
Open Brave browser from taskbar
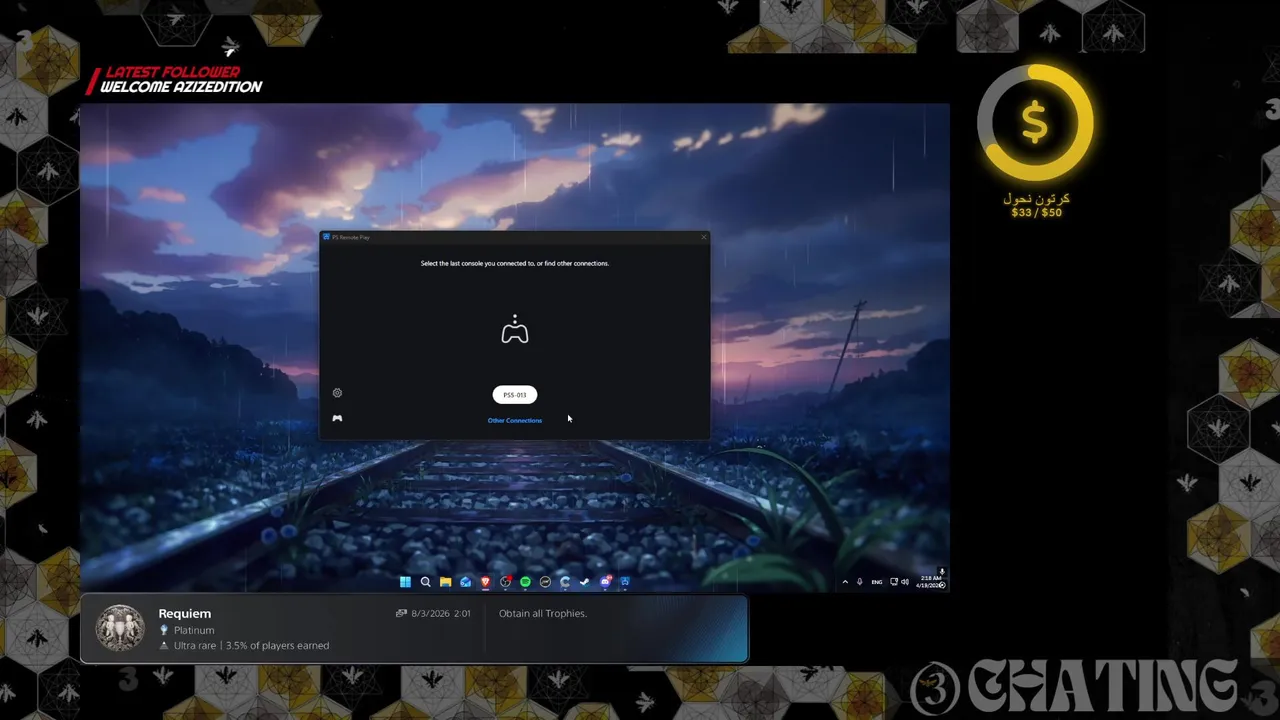[x=485, y=582]
